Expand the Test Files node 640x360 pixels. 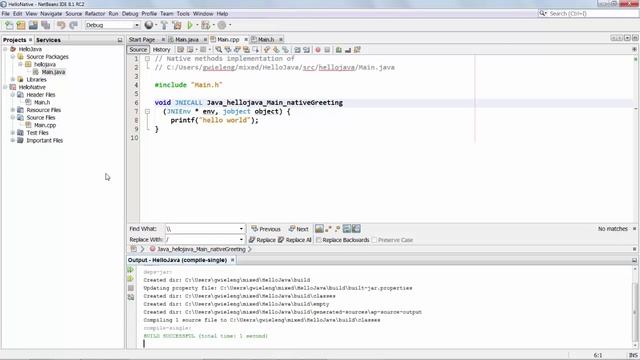[13, 133]
